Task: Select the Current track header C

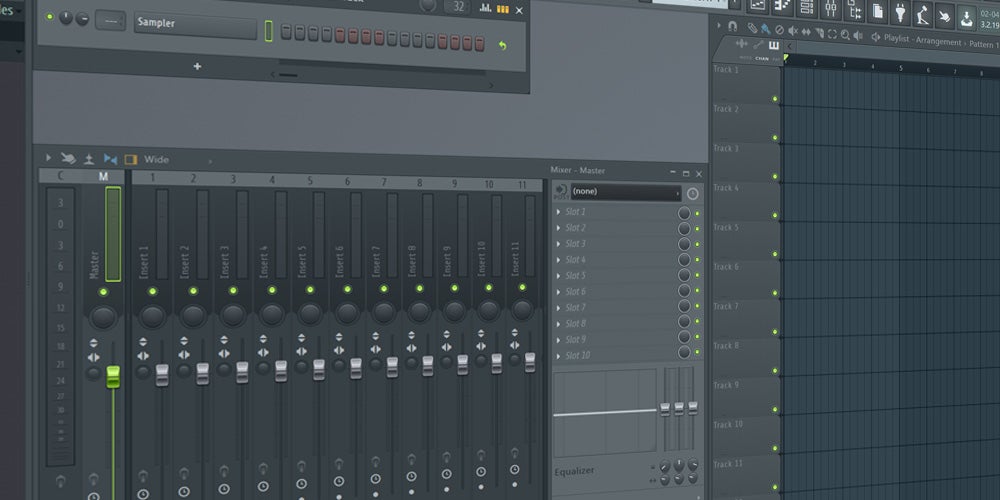Action: point(61,175)
